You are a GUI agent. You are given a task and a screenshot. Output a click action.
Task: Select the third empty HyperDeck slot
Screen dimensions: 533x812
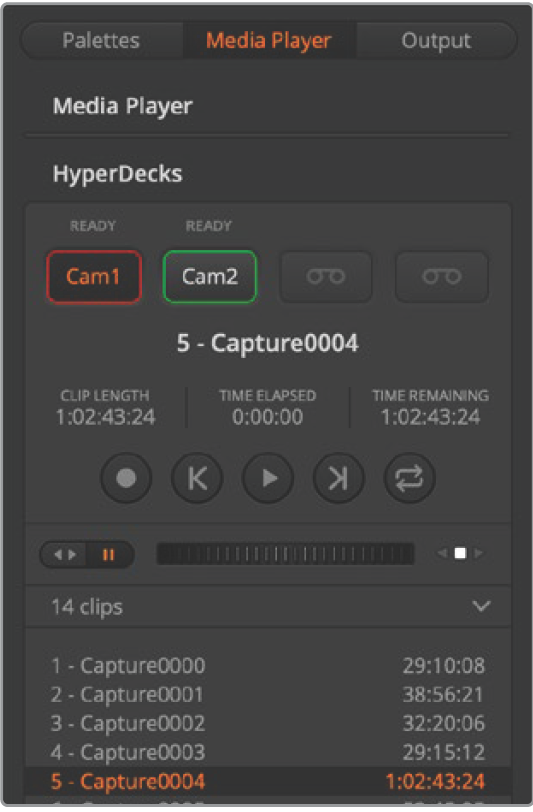tap(326, 277)
